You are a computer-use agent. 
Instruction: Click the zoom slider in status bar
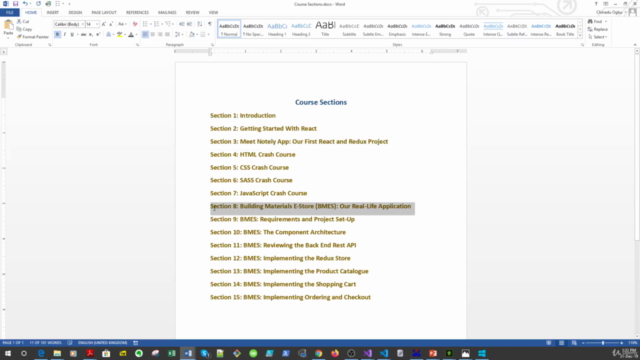coord(603,343)
